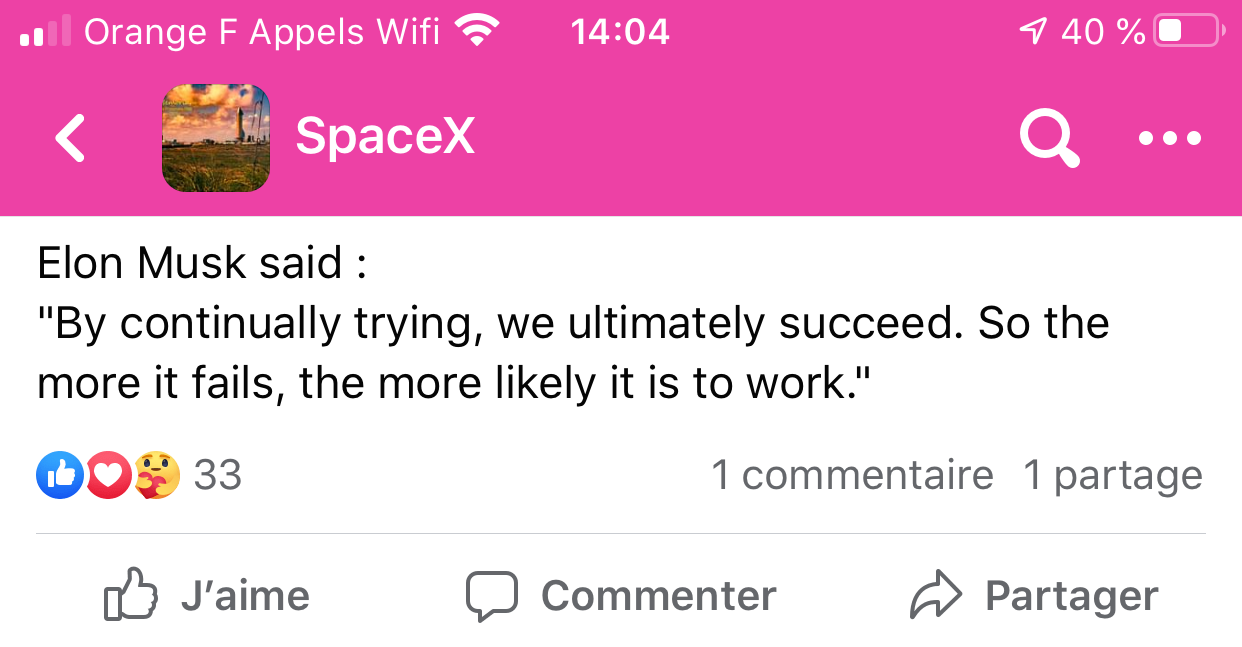1242x647 pixels.
Task: Tap the blue thumbs-up reaction icon
Action: tap(60, 475)
